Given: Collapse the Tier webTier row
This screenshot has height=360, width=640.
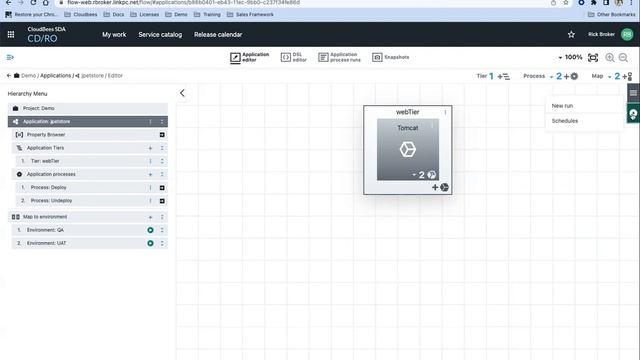Looking at the screenshot, I should click(162, 161).
